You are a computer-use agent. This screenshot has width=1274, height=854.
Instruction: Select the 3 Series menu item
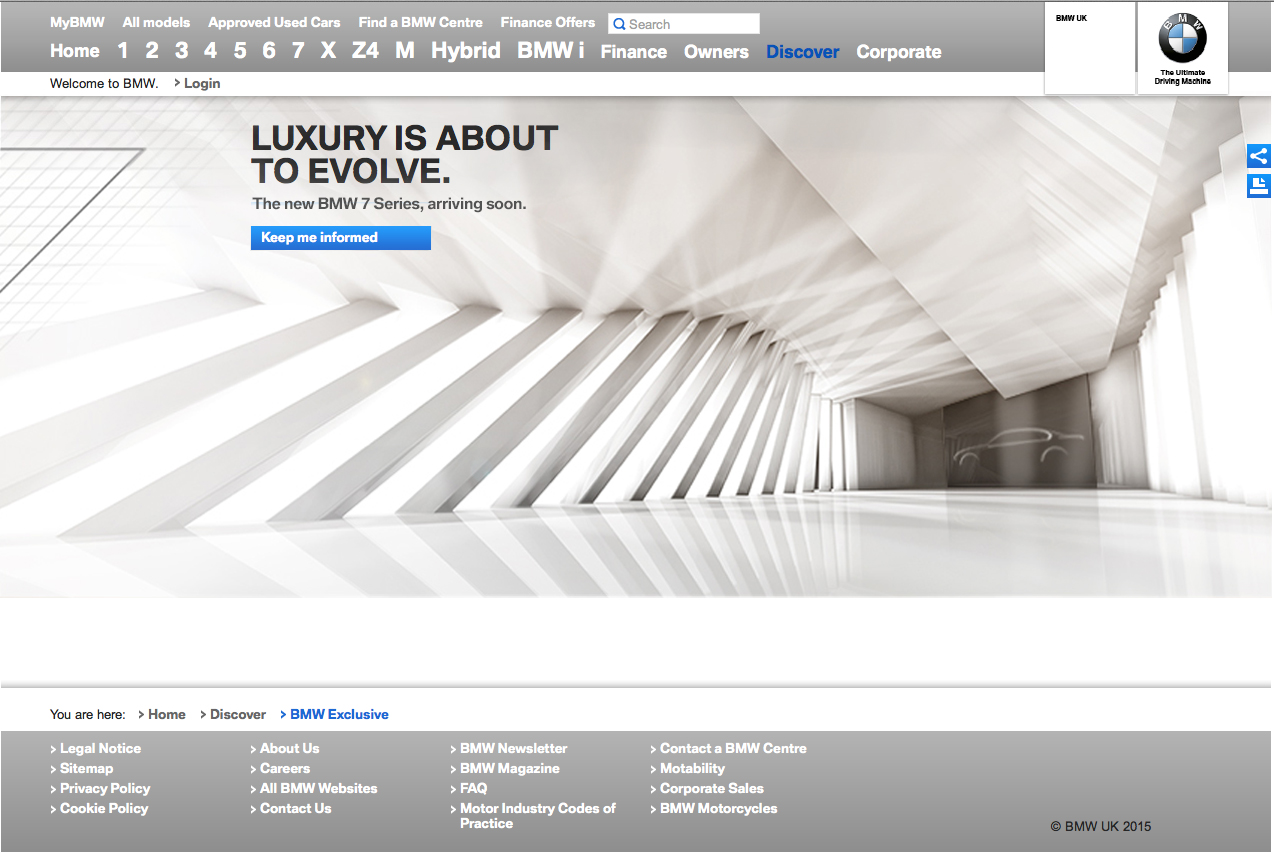[x=181, y=51]
